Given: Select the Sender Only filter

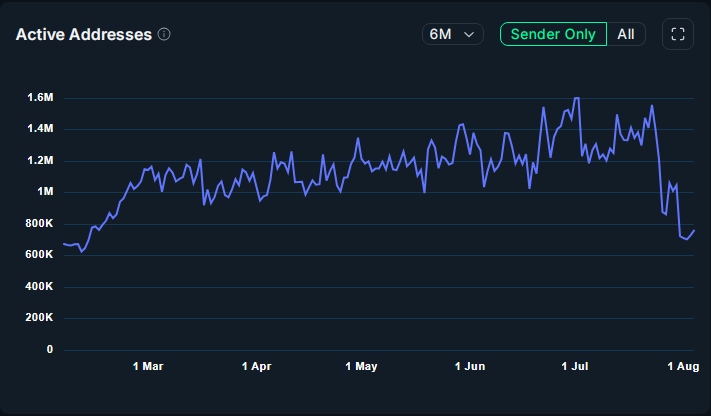Looking at the screenshot, I should (553, 34).
